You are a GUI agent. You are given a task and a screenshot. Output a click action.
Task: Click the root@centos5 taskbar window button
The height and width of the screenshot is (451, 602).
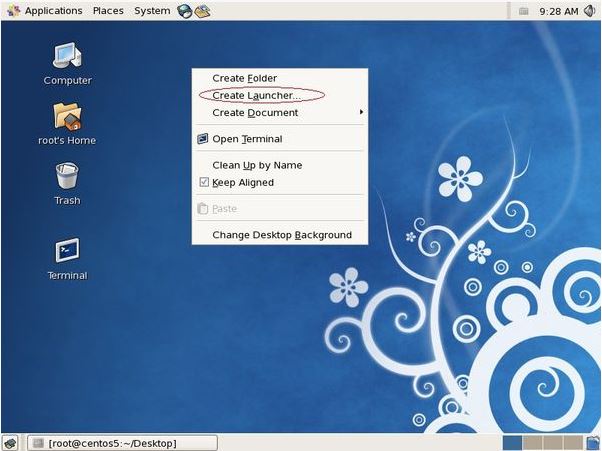click(x=122, y=443)
